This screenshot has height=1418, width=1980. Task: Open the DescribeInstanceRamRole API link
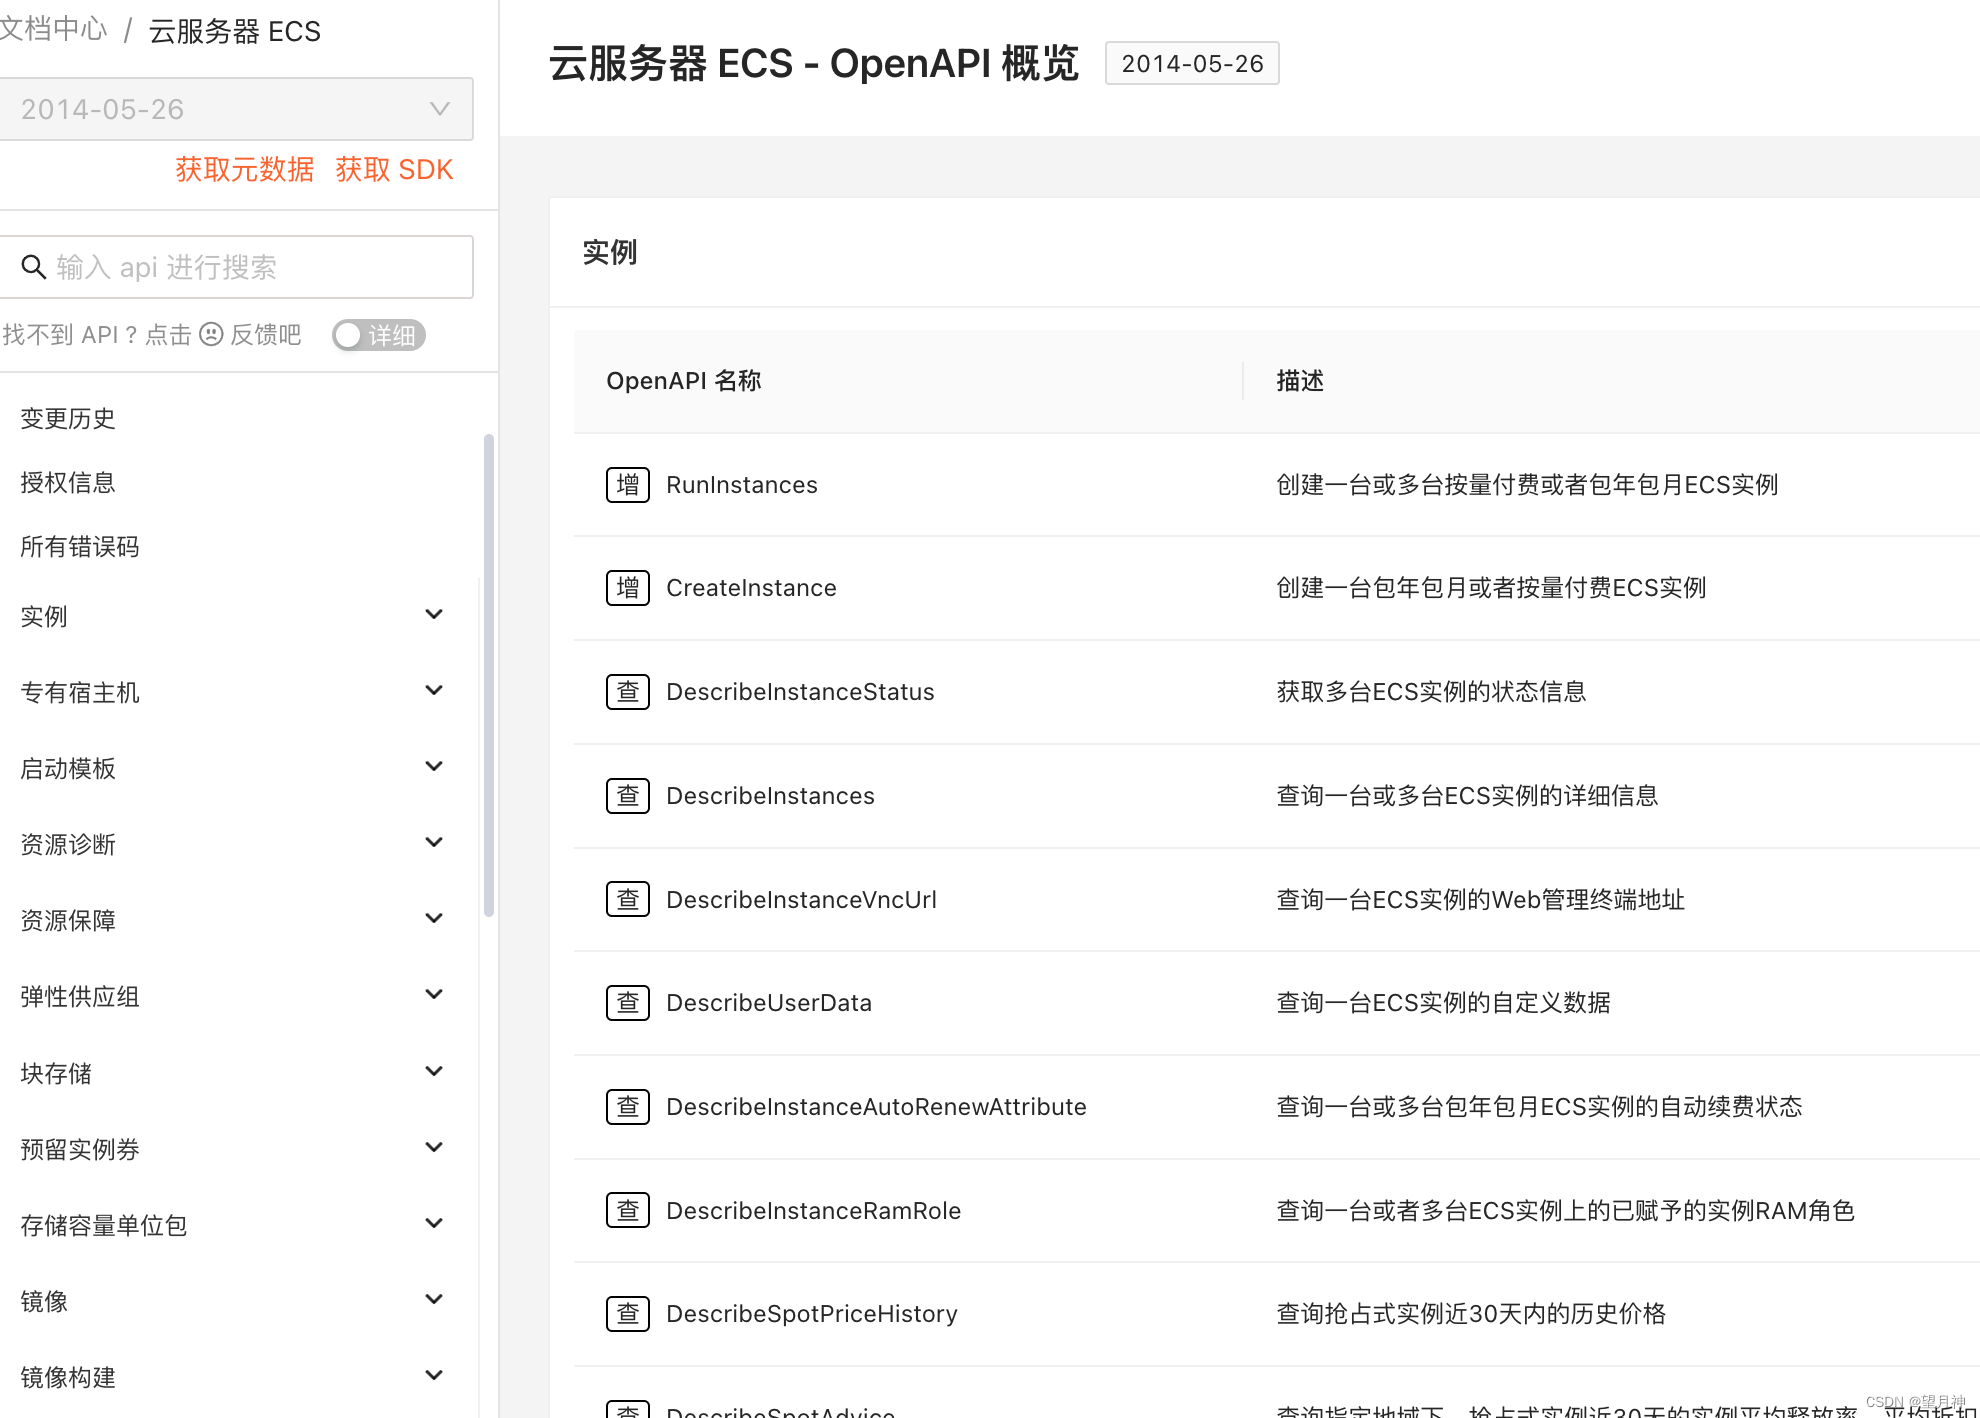[813, 1211]
